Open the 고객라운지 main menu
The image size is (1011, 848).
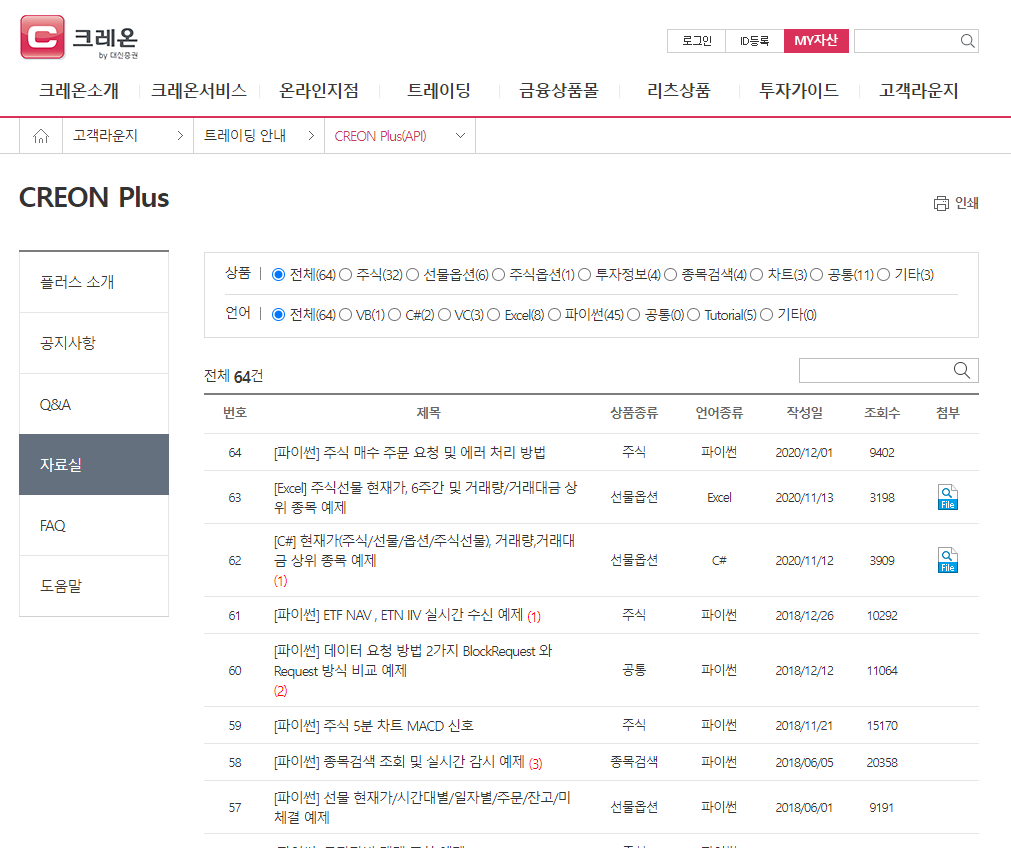coord(918,90)
